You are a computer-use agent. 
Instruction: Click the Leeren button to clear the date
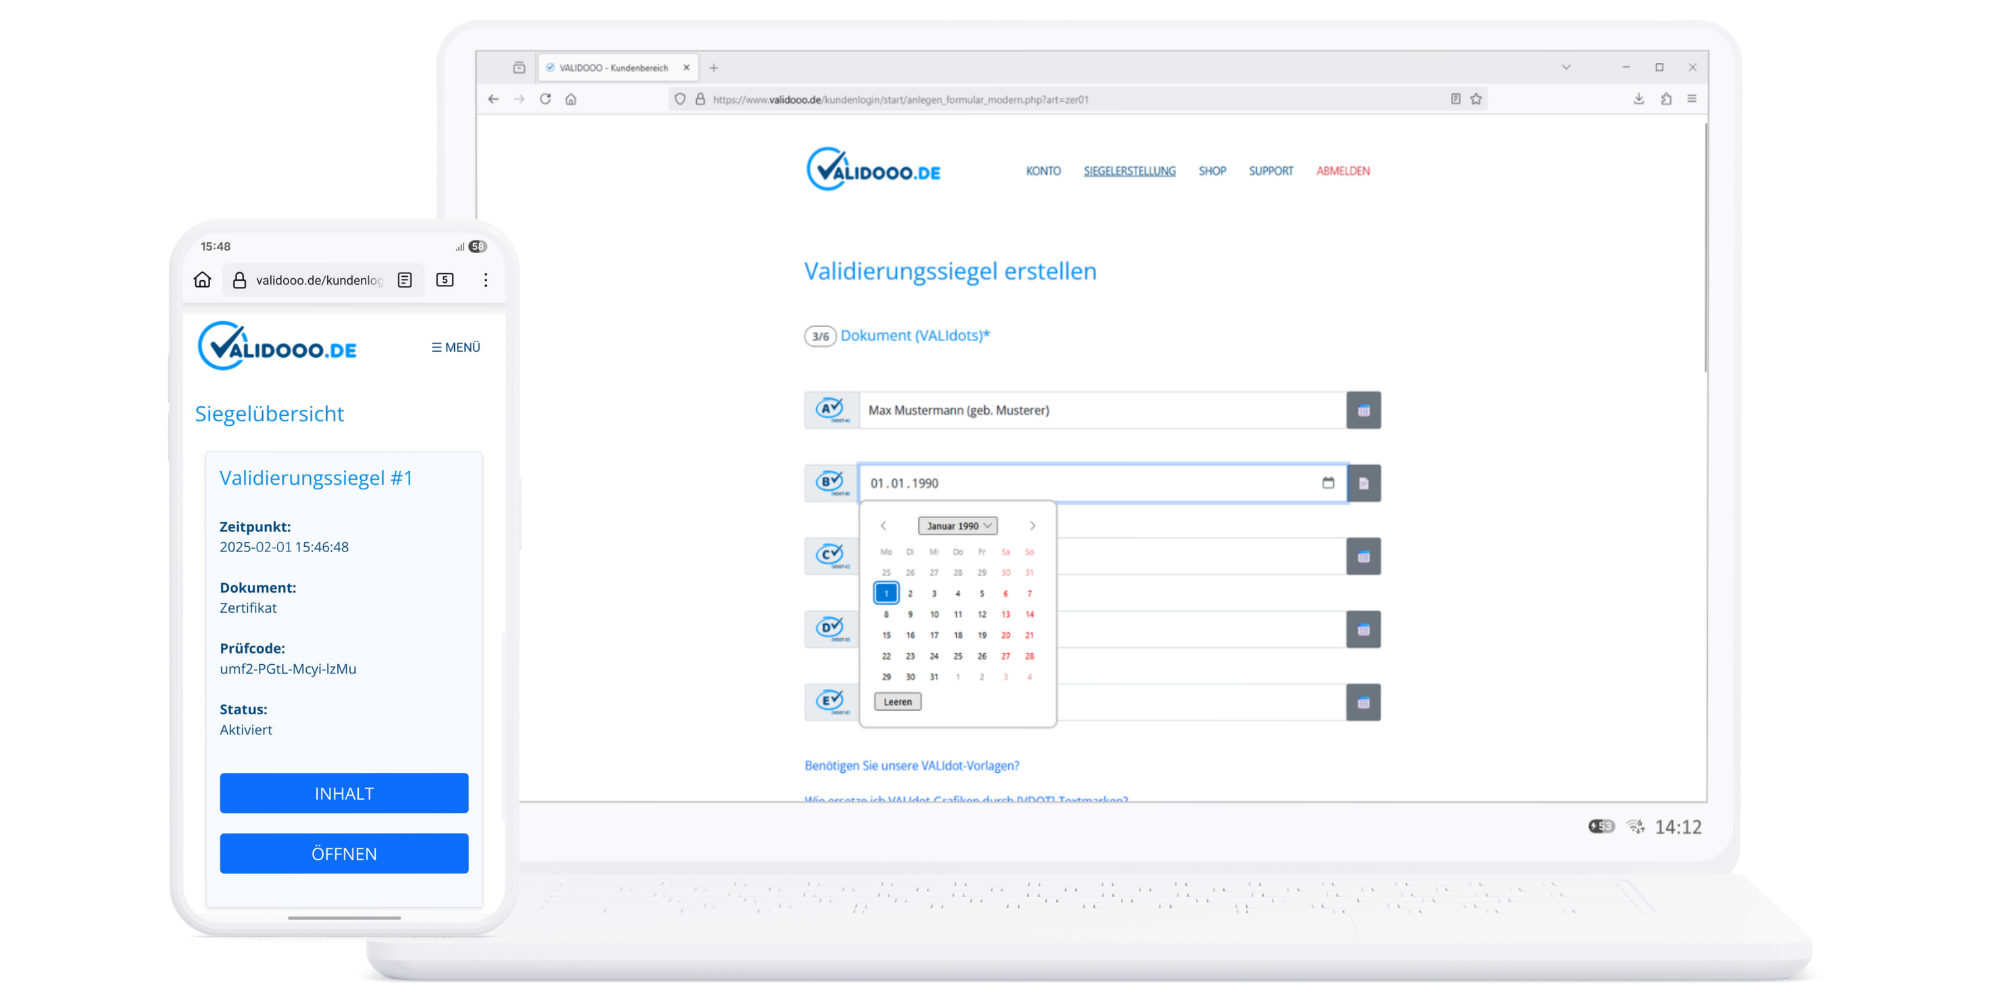click(x=897, y=701)
